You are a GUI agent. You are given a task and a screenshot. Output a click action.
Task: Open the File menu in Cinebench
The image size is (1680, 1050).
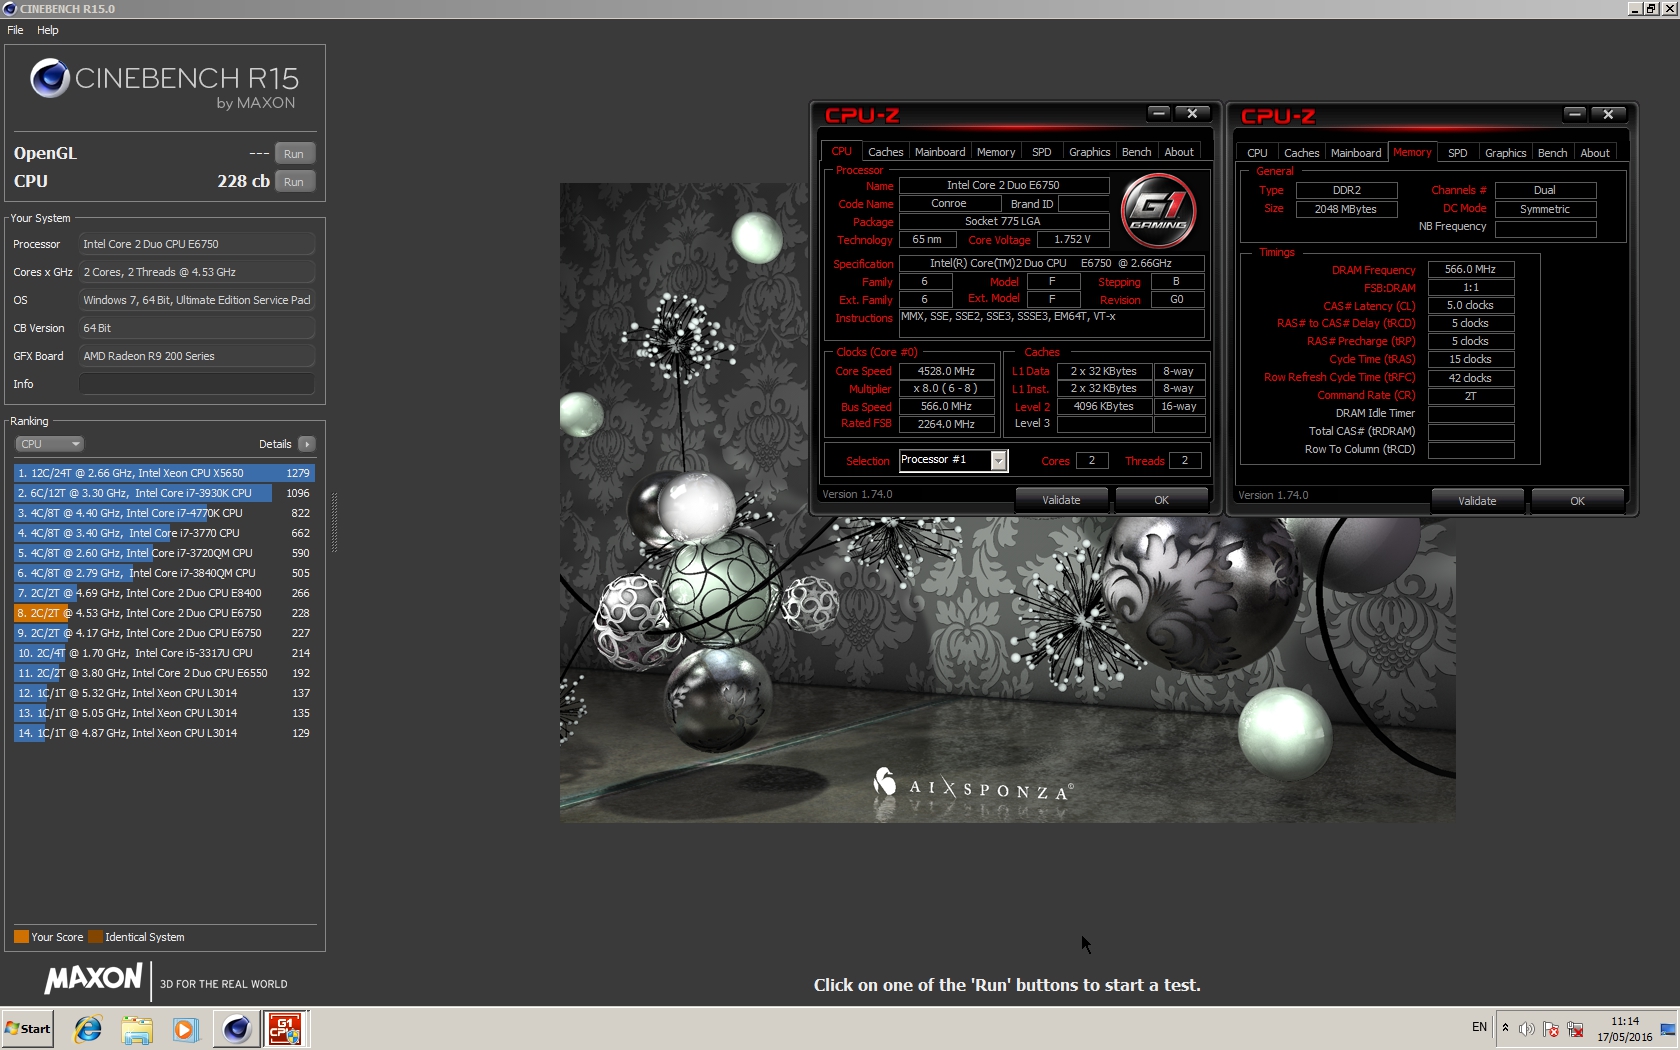point(15,30)
